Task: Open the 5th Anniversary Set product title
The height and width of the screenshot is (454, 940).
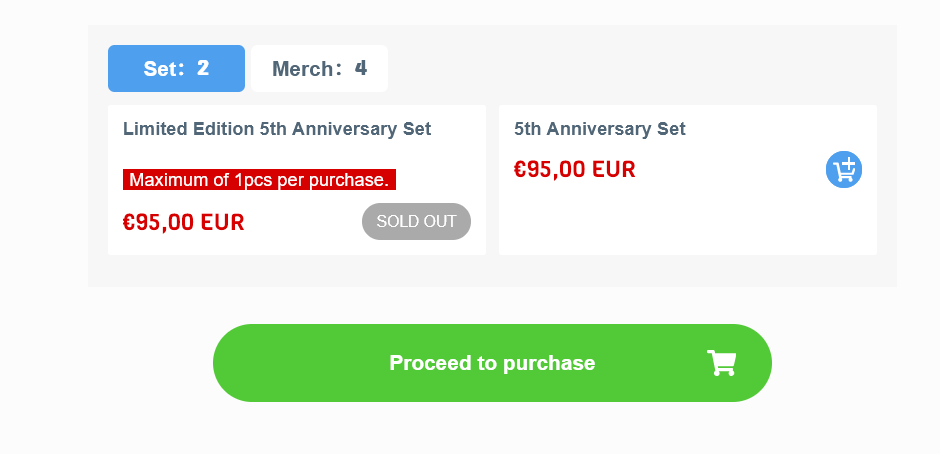Action: pyautogui.click(x=599, y=129)
